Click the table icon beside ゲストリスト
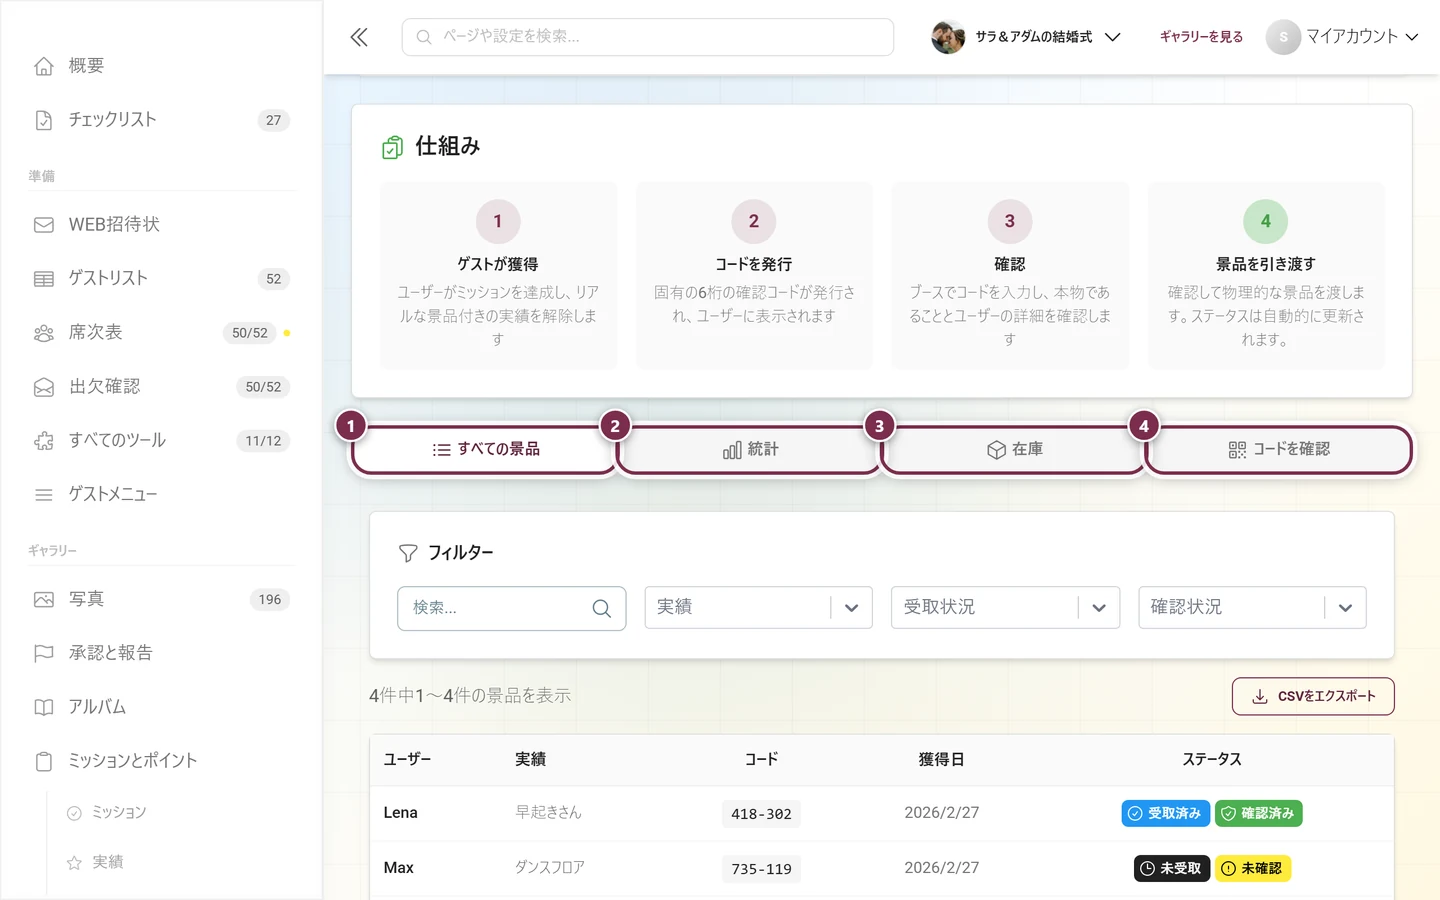 pos(44,279)
